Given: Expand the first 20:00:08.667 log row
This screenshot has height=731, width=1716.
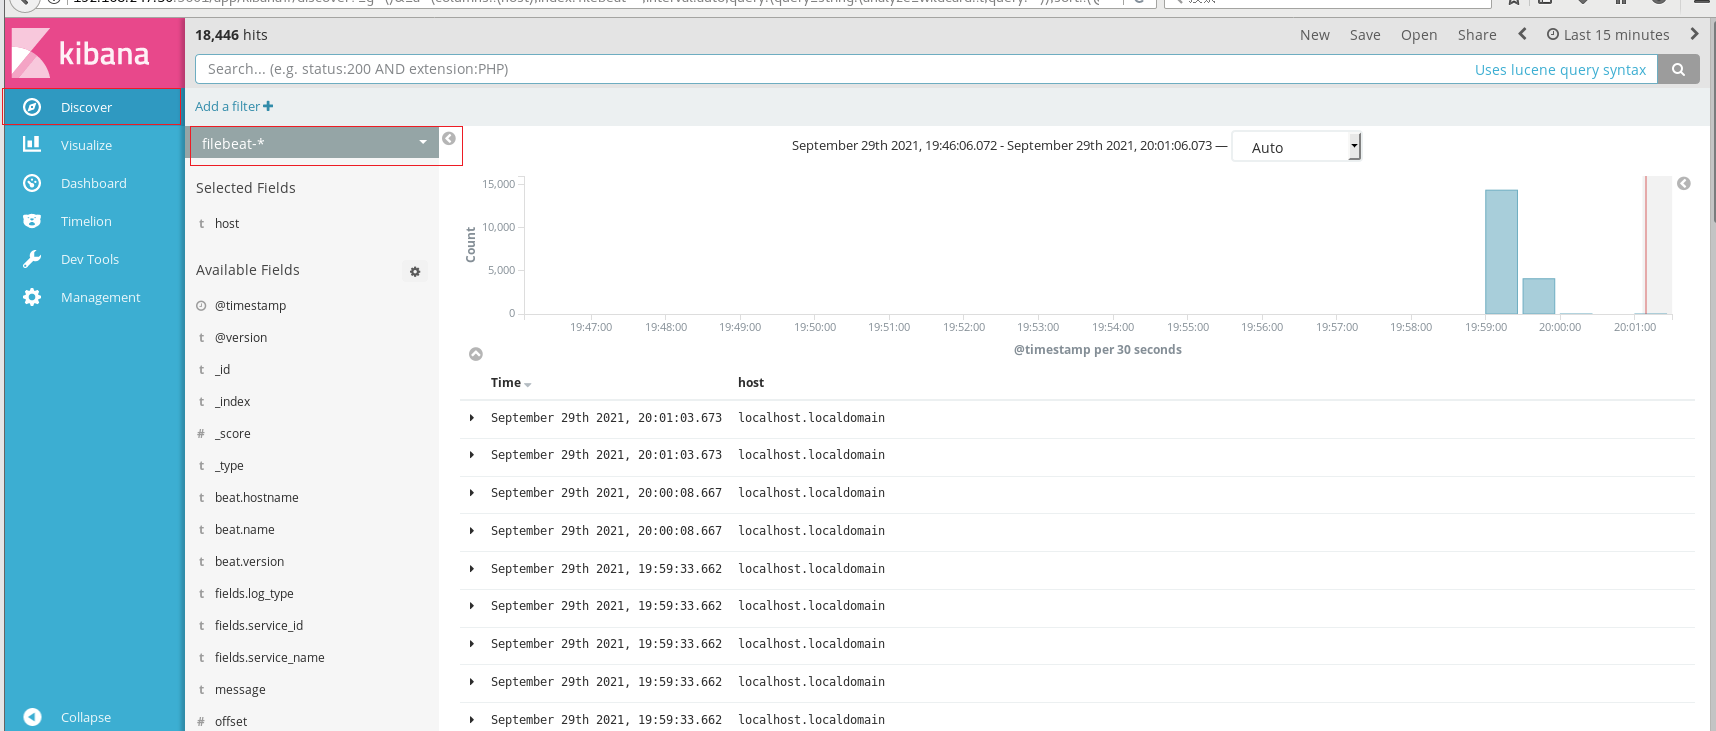Looking at the screenshot, I should pos(471,493).
